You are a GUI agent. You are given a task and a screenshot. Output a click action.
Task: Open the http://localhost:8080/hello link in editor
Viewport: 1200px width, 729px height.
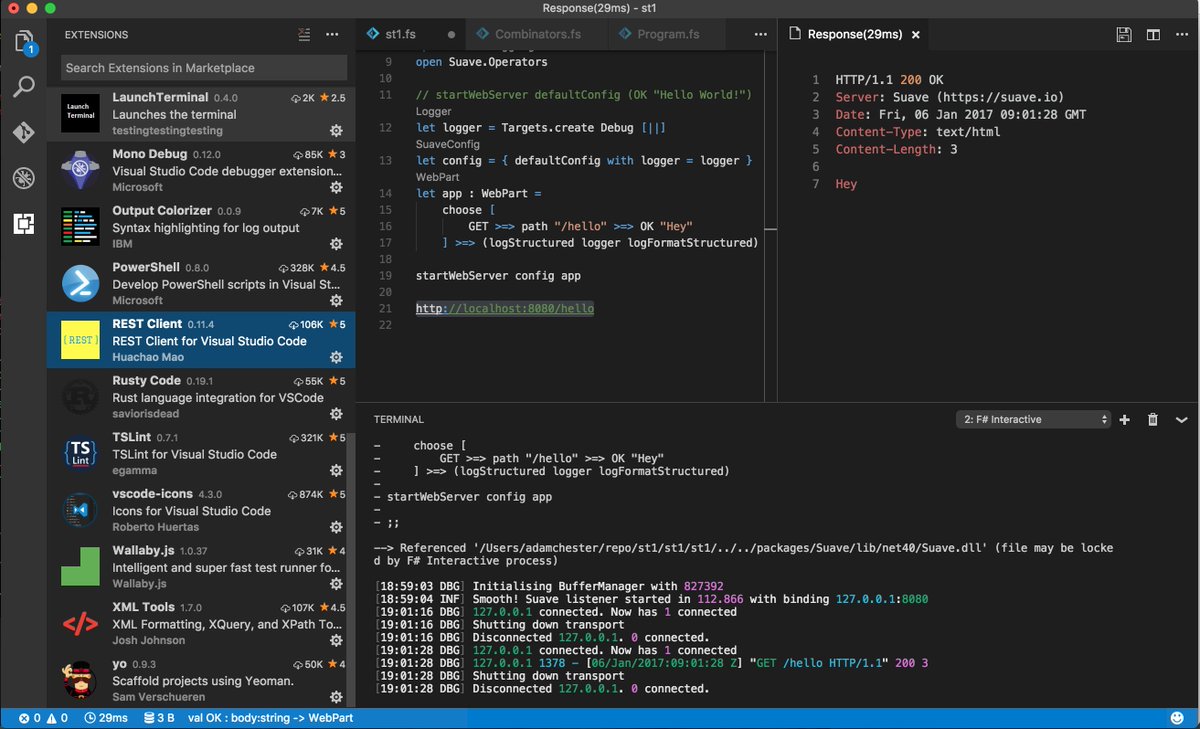pyautogui.click(x=505, y=309)
